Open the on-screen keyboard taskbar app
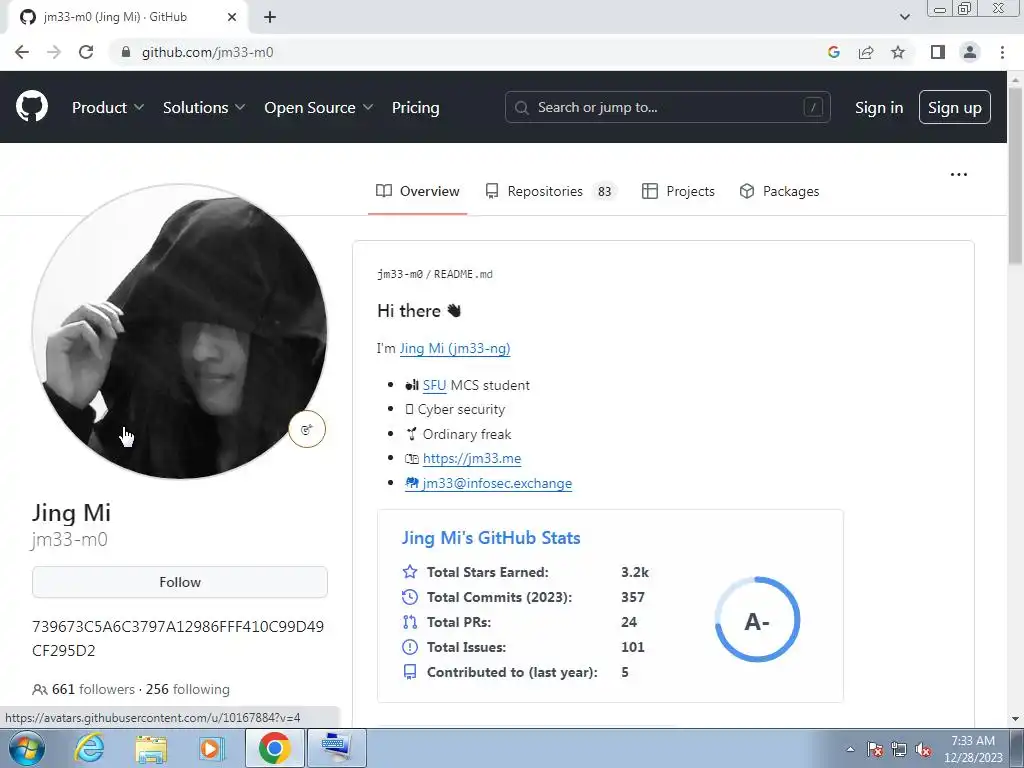 point(336,748)
